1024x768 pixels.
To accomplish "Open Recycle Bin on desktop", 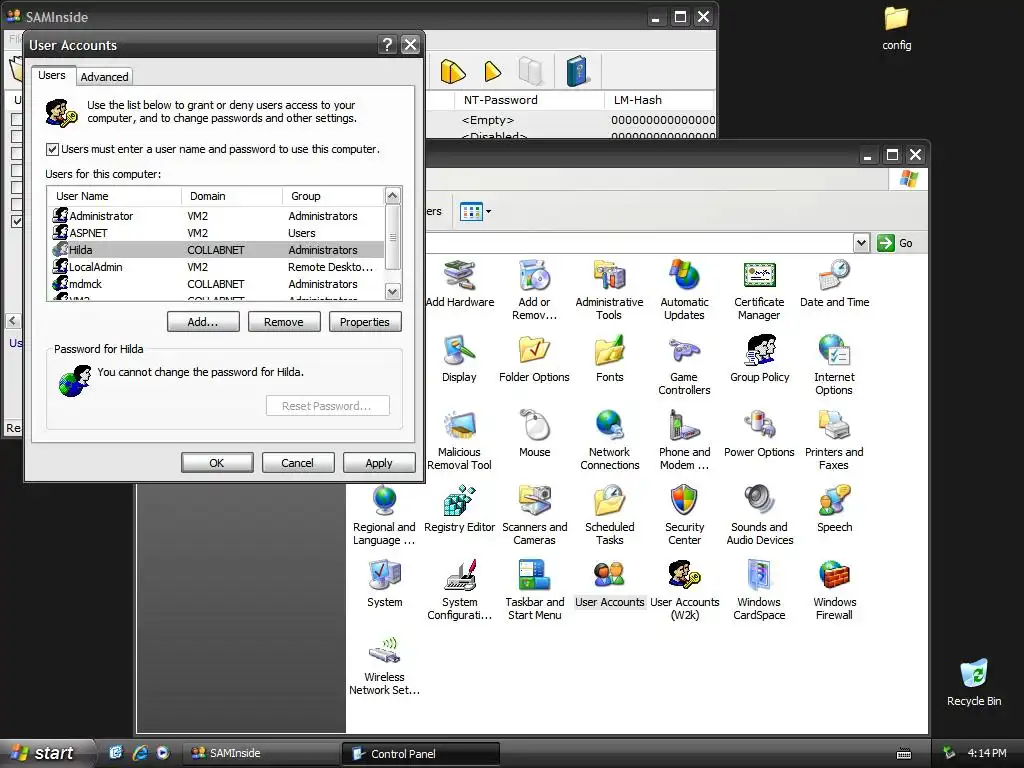I will tap(974, 683).
